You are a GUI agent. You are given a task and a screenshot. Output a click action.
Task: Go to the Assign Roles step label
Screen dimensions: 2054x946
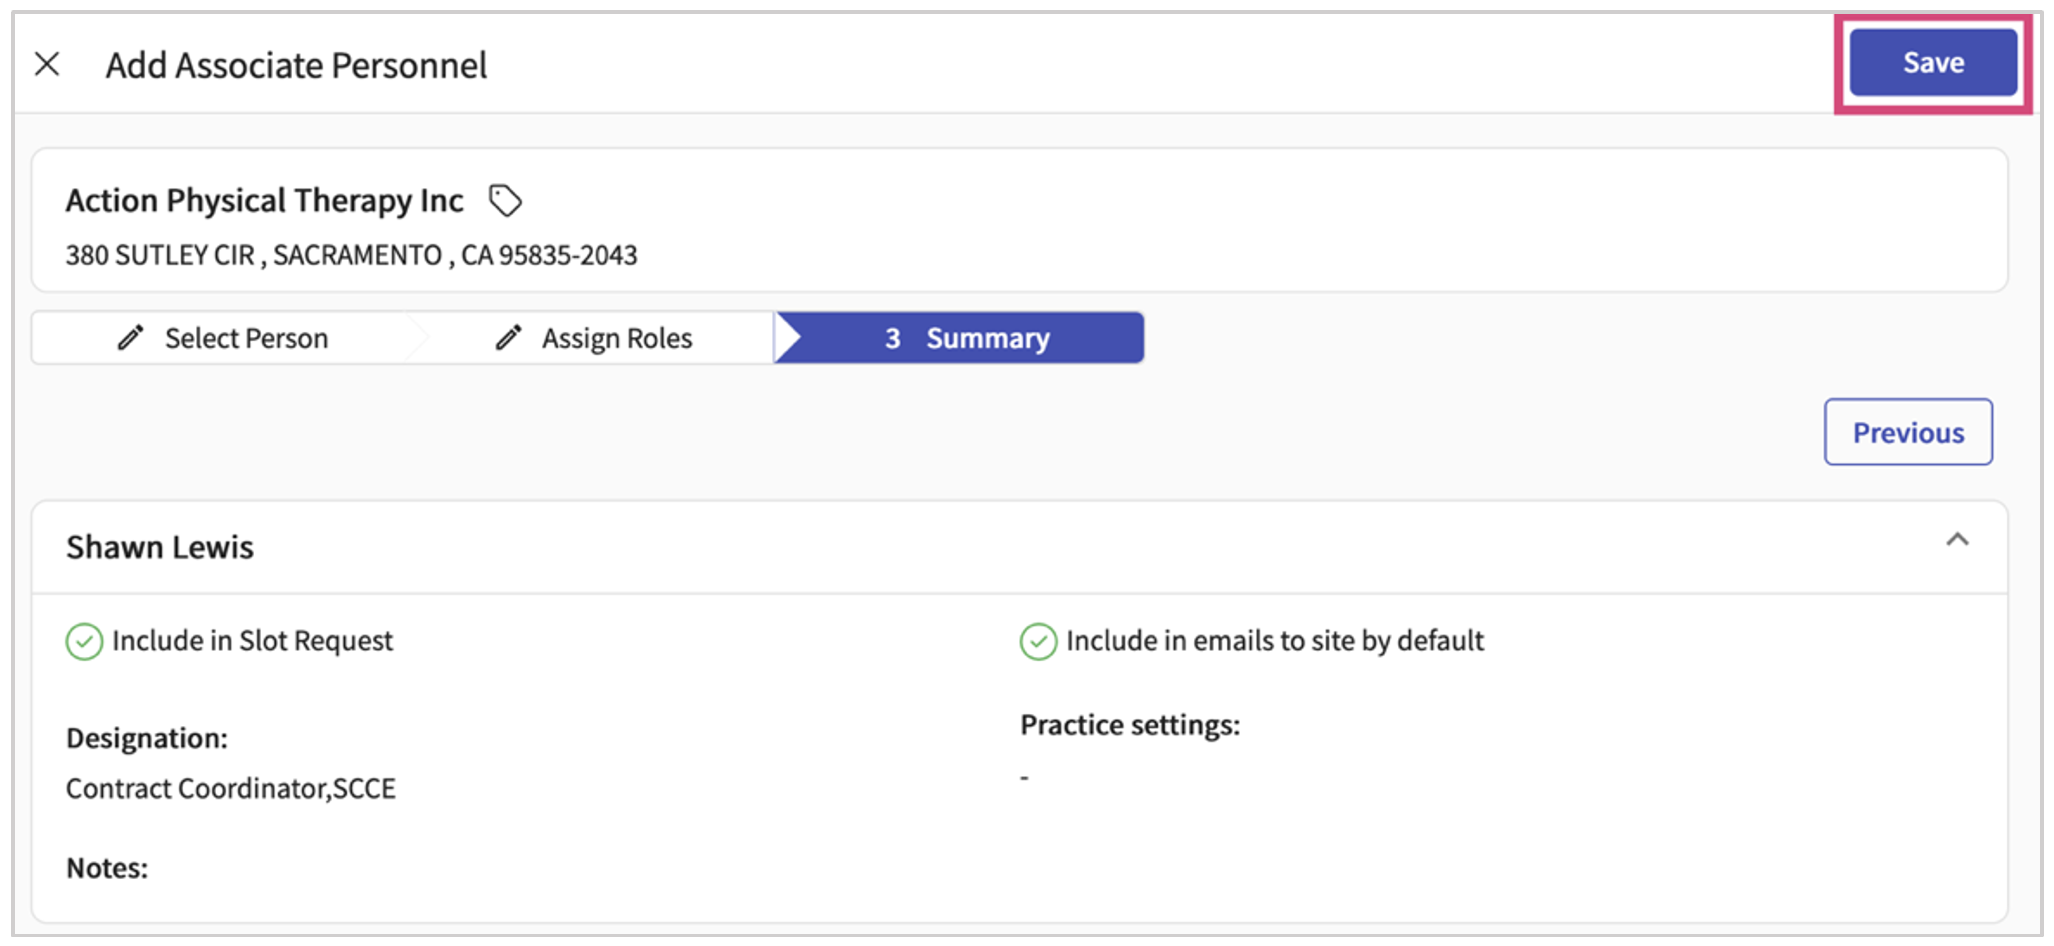tap(617, 339)
